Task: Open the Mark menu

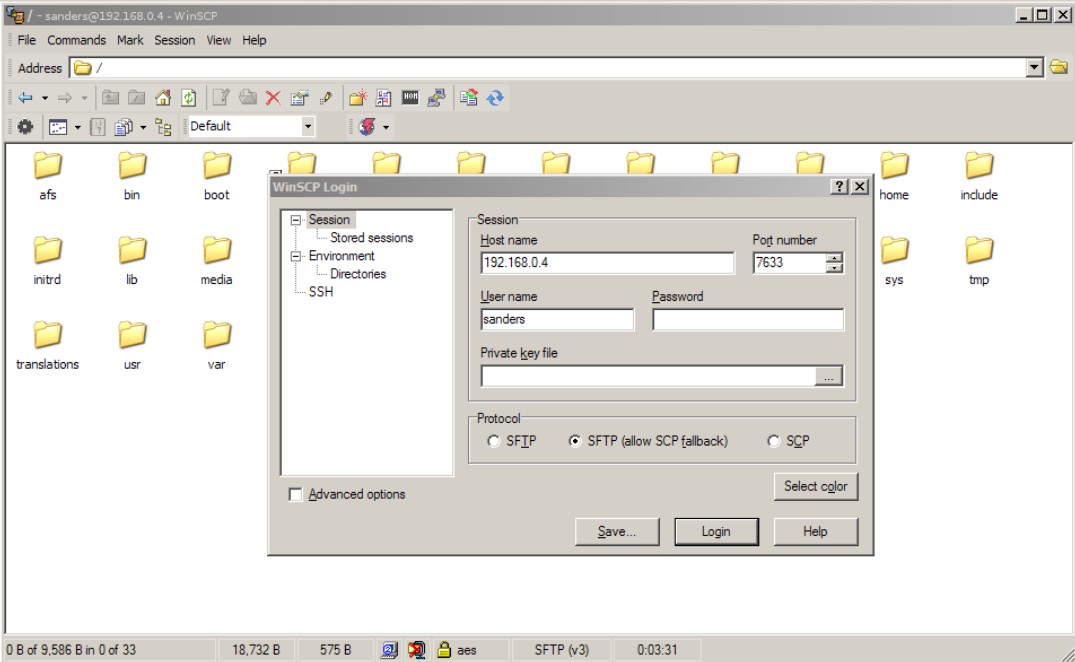Action: pos(130,40)
